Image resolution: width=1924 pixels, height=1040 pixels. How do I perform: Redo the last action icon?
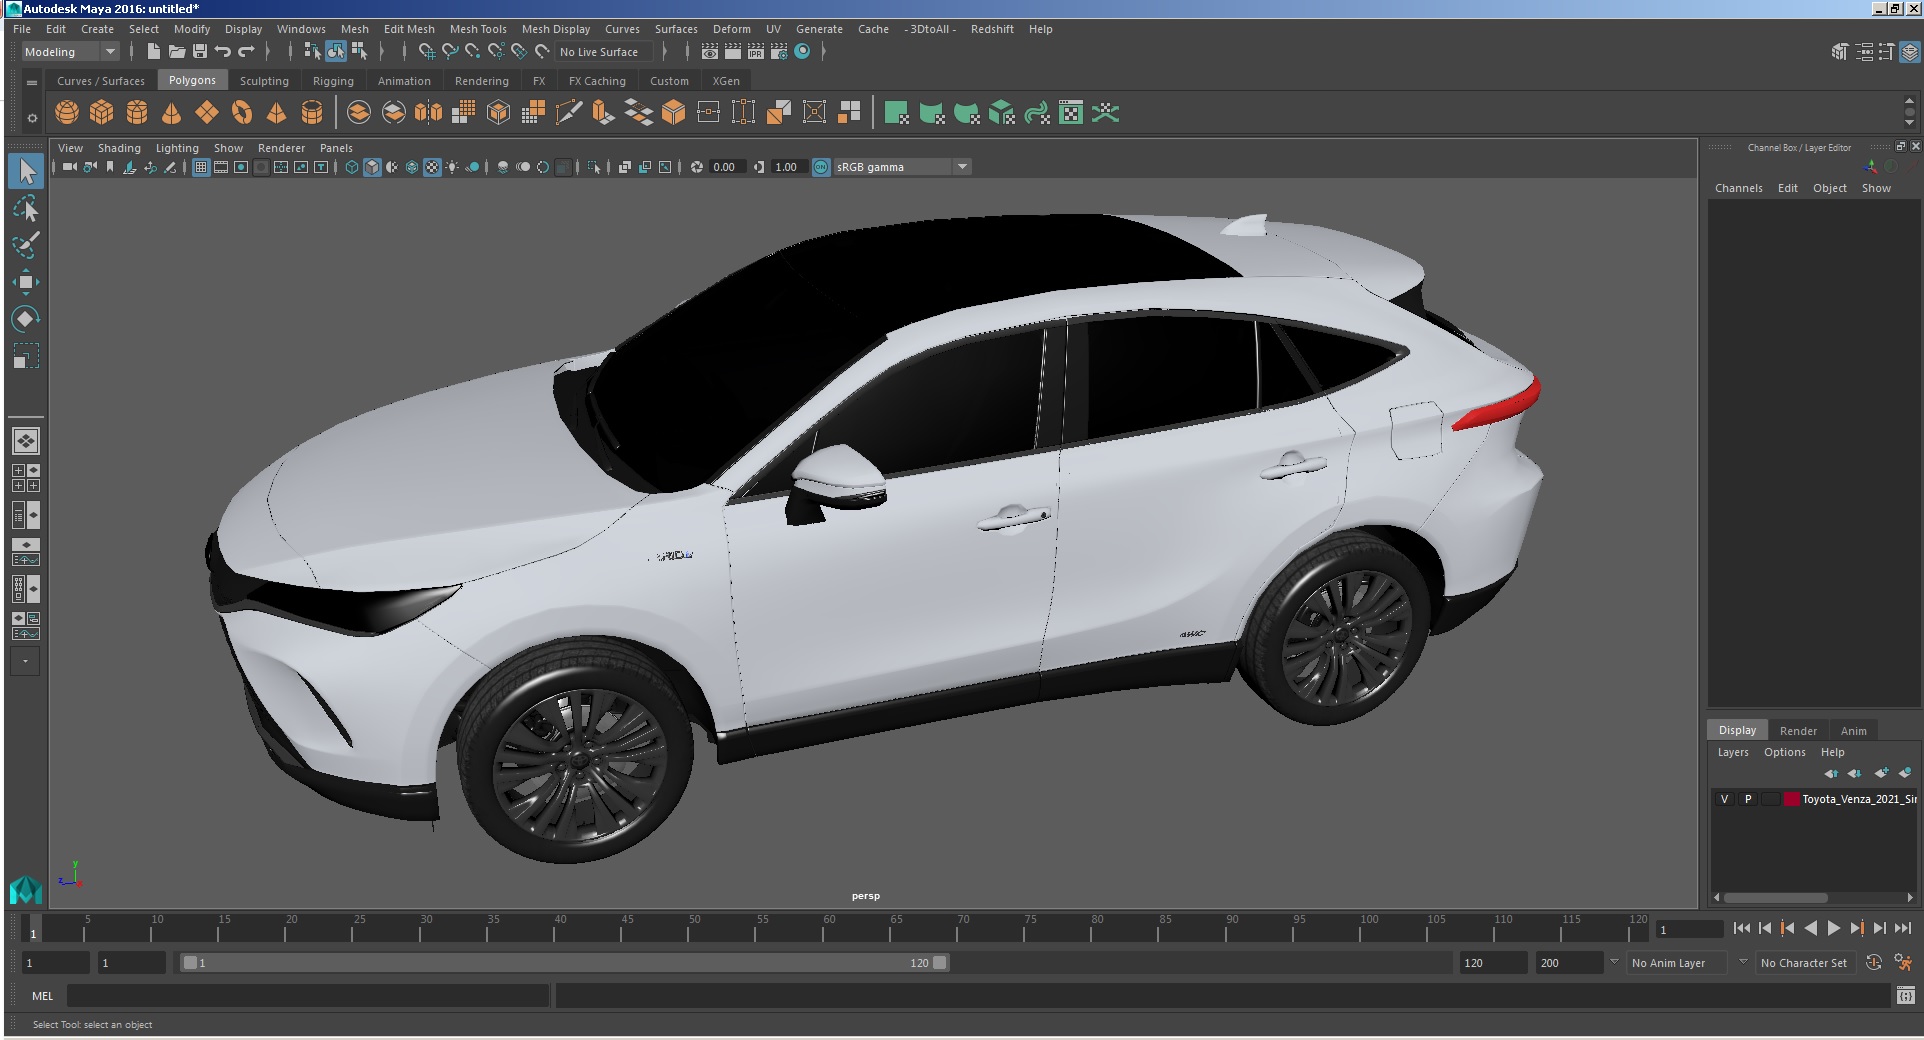(246, 51)
